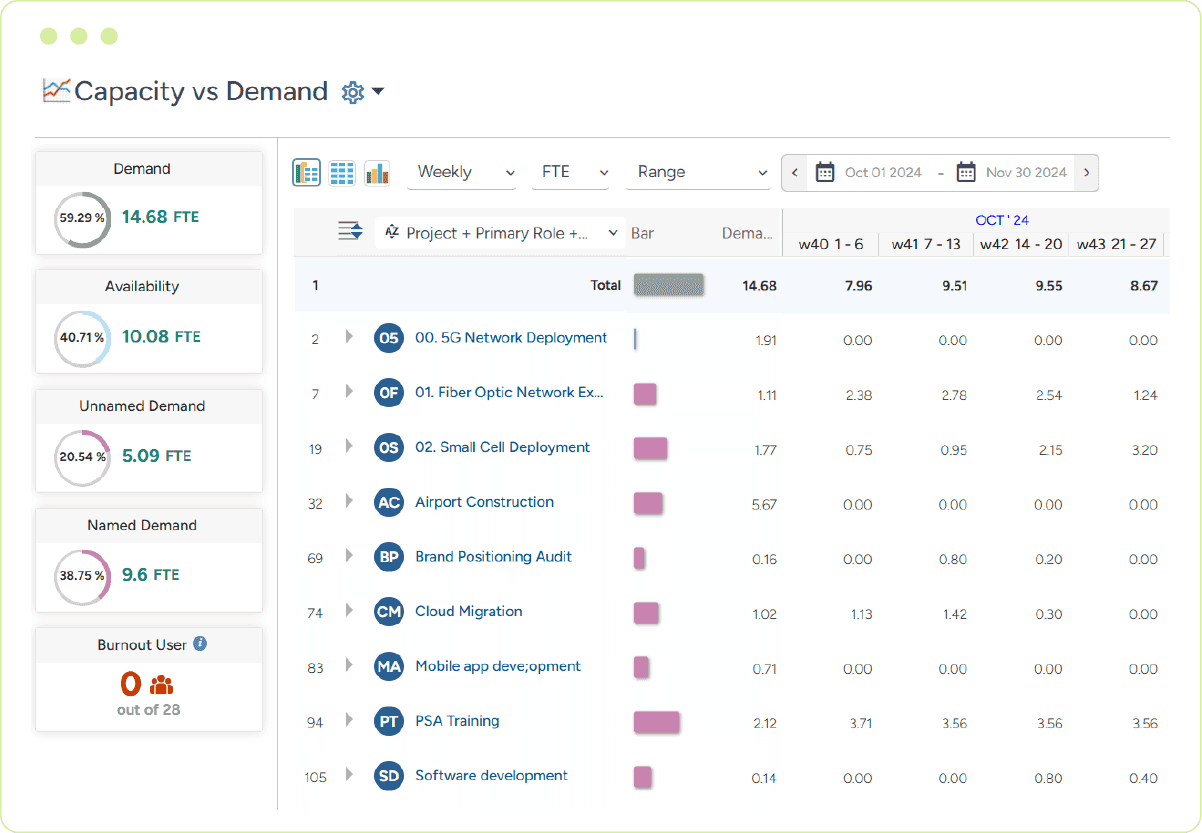
Task: Open the Capacity vs Demand settings gear
Action: pos(352,91)
